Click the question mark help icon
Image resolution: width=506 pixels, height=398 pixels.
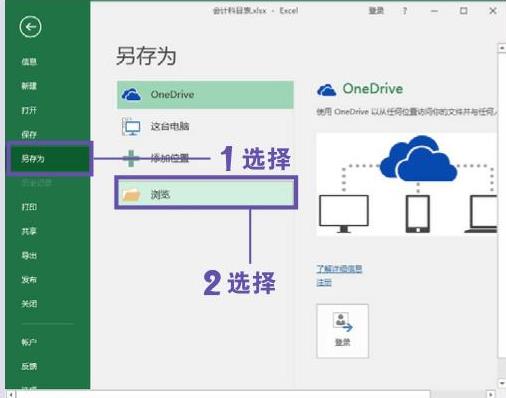pyautogui.click(x=405, y=11)
